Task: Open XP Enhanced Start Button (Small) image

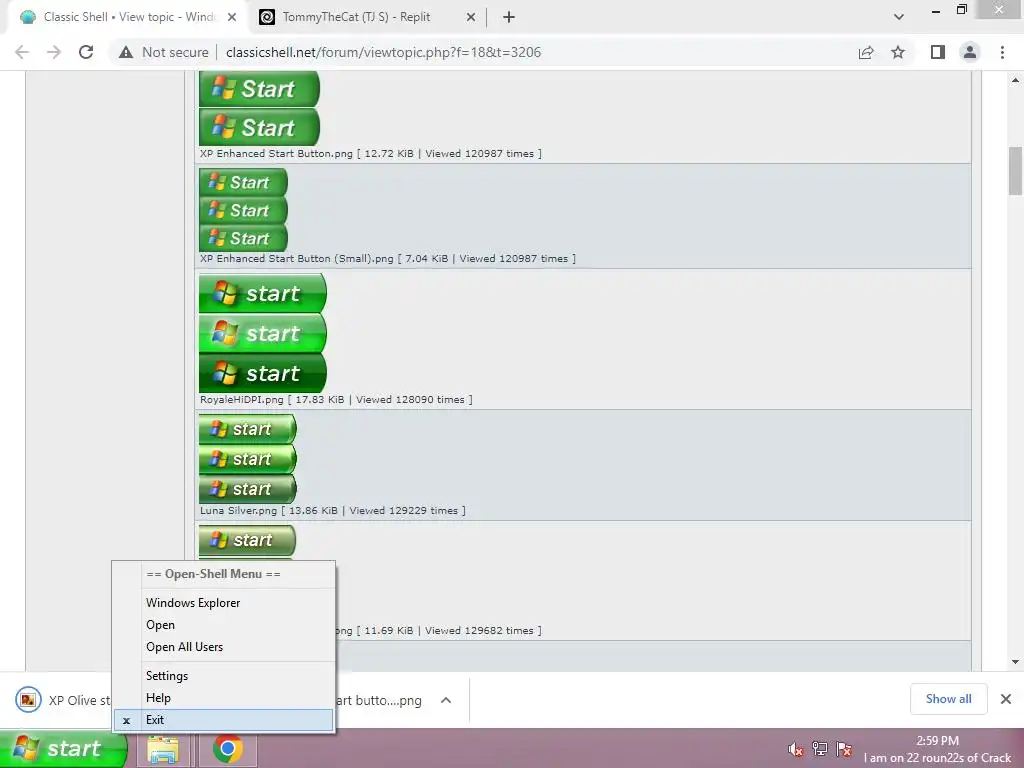Action: [243, 210]
